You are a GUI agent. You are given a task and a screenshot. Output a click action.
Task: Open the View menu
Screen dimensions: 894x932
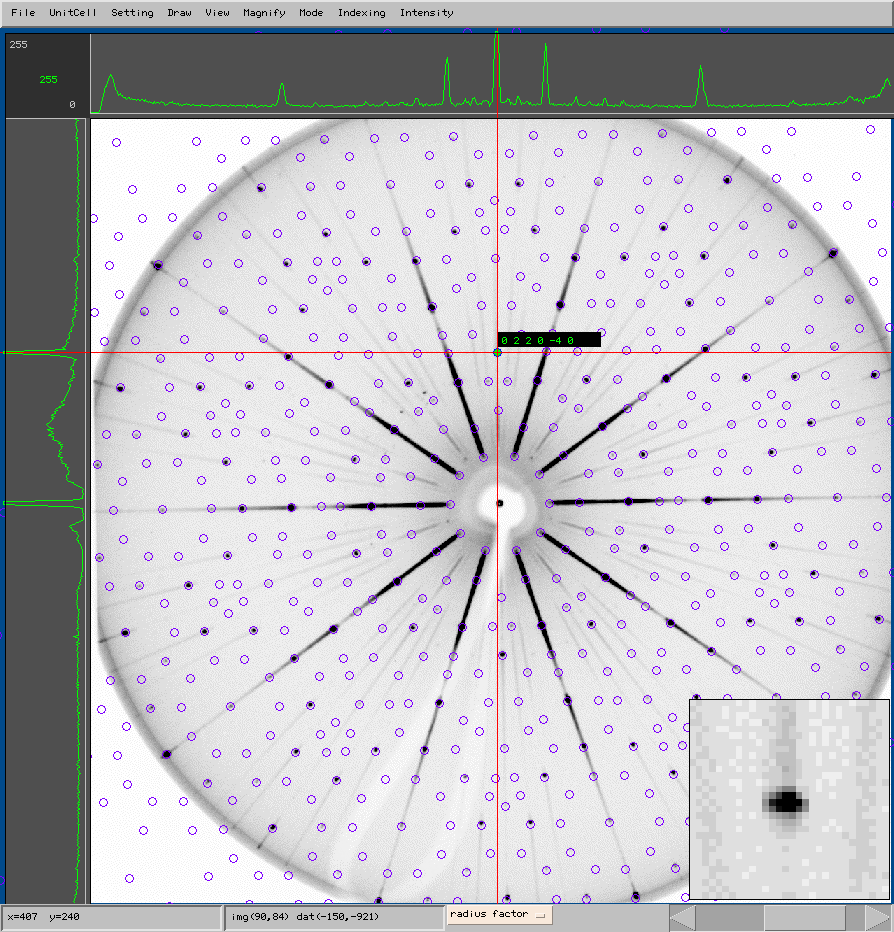pyautogui.click(x=217, y=12)
